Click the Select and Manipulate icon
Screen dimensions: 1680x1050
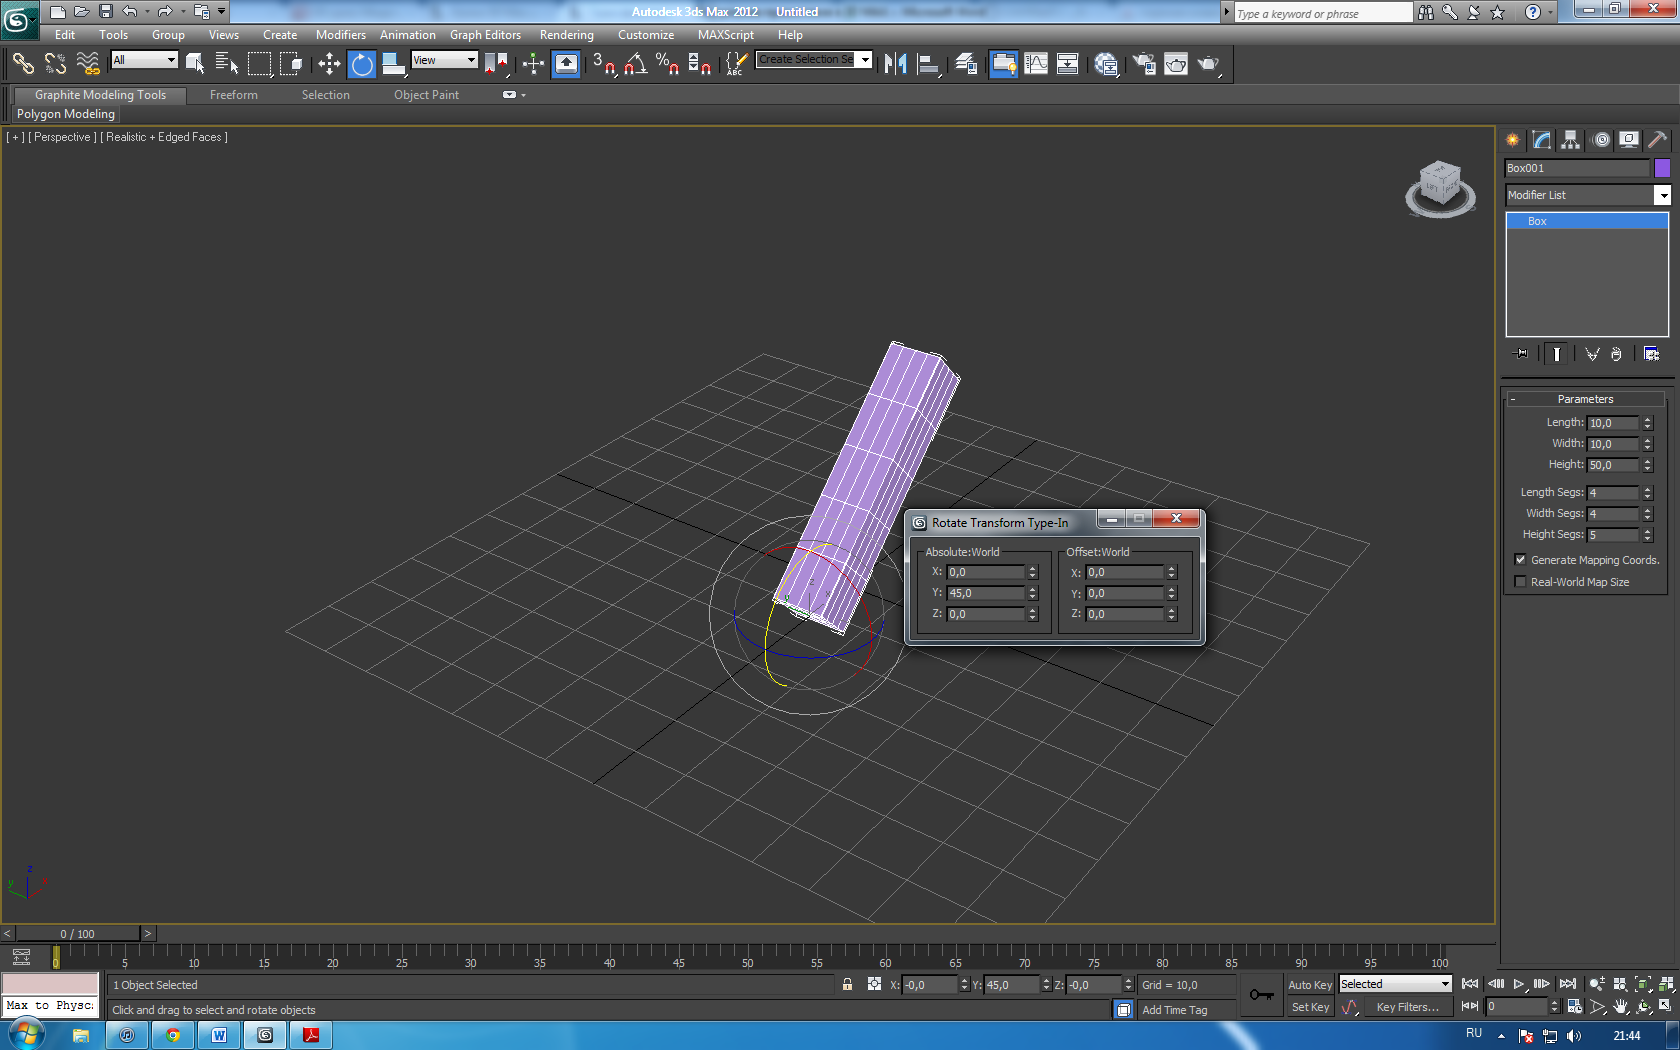533,64
